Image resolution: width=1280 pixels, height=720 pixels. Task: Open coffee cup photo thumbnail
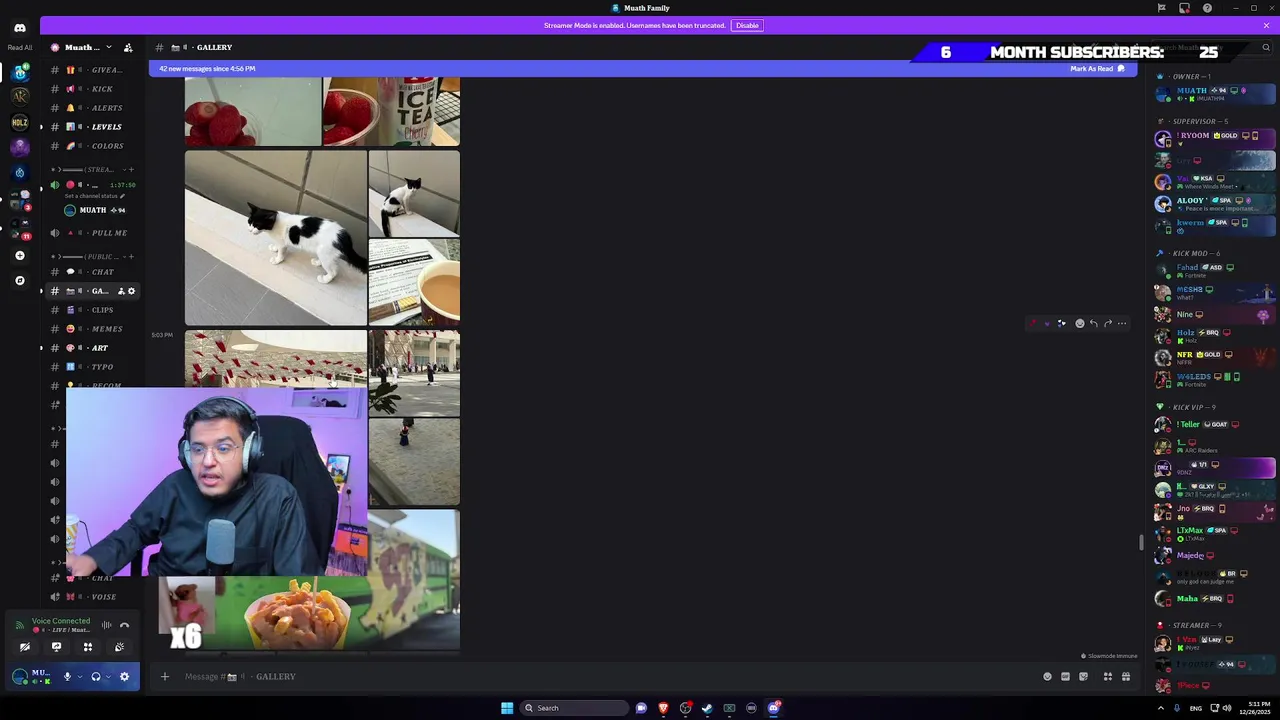414,283
